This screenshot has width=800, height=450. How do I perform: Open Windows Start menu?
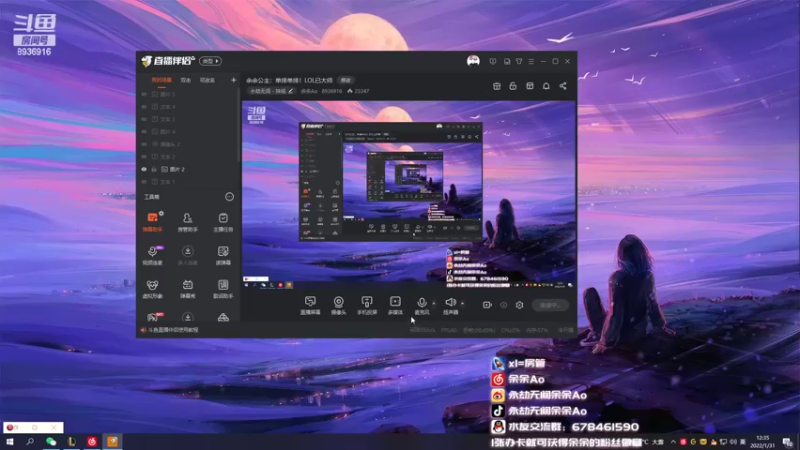click(x=10, y=442)
